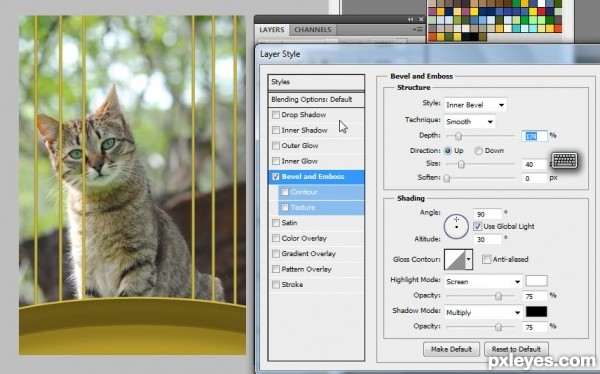This screenshot has height=374, width=600.
Task: Tick the Inner Glow checkbox
Action: (276, 161)
